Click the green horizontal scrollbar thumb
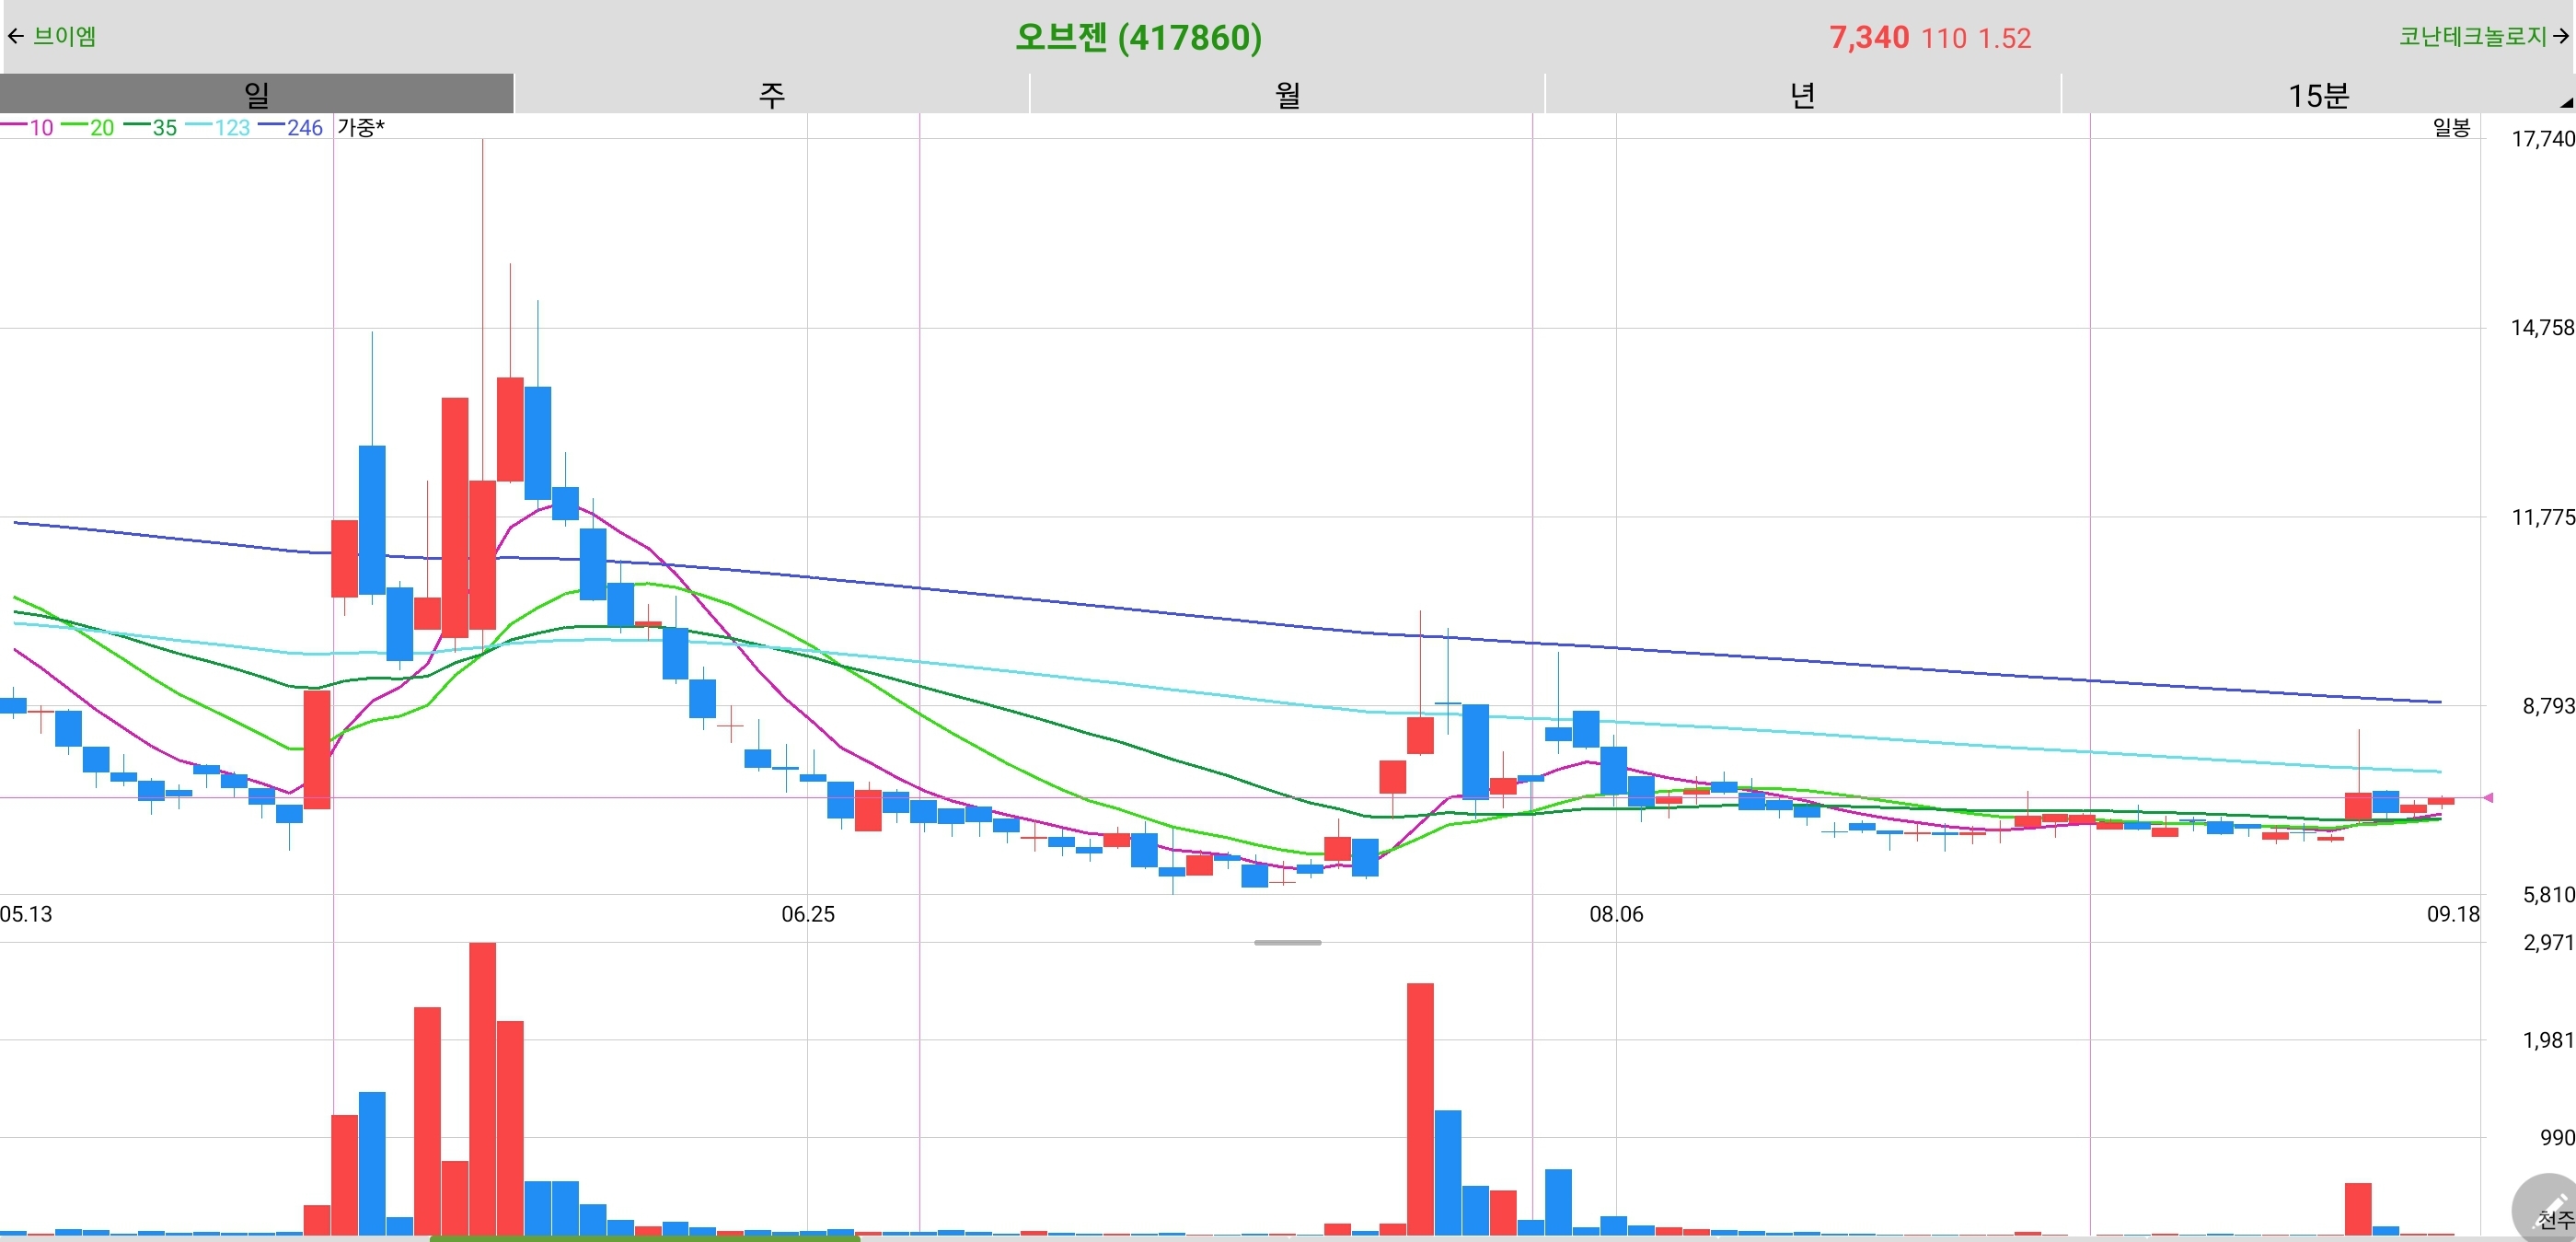The image size is (2576, 1242). pyautogui.click(x=645, y=1238)
